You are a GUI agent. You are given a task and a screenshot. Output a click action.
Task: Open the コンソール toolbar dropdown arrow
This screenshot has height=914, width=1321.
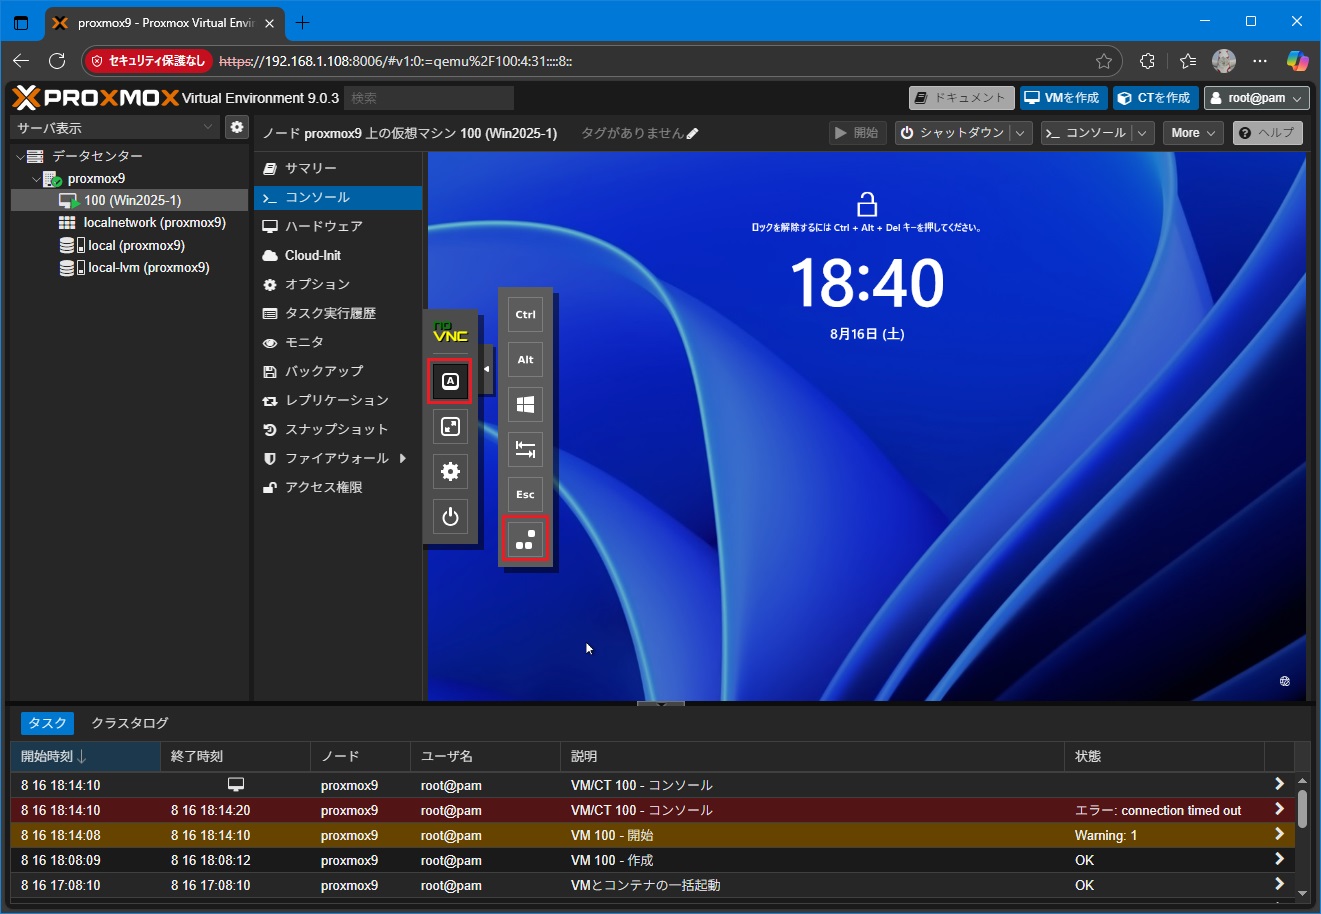[x=1144, y=132]
